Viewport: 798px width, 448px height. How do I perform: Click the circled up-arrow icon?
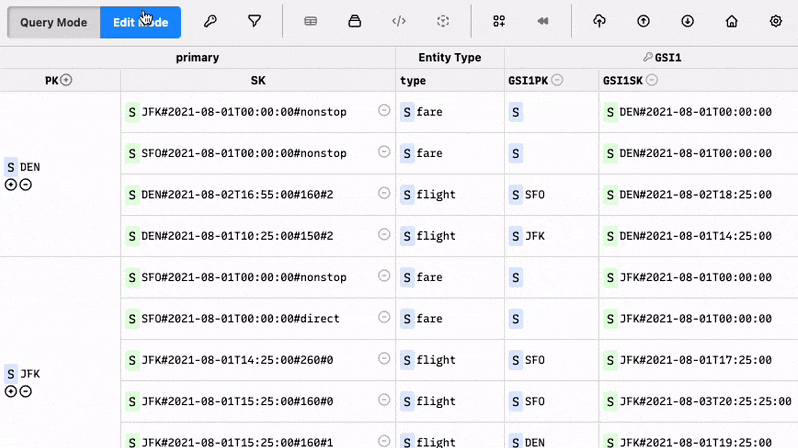643,21
